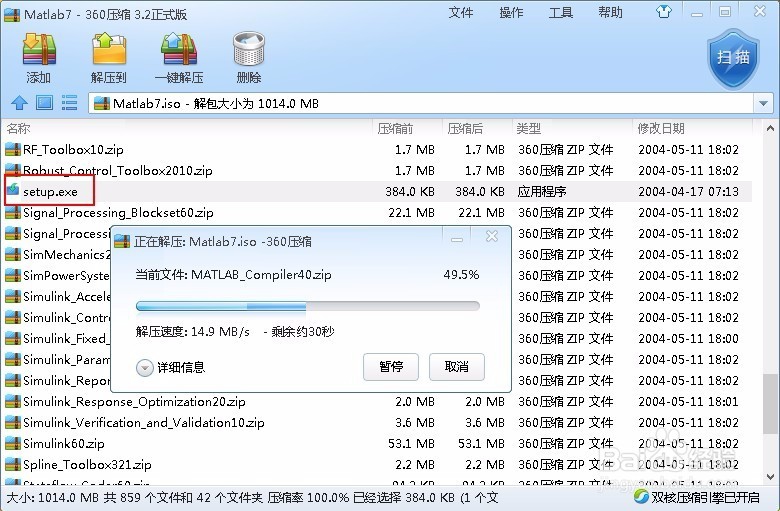The height and width of the screenshot is (511, 780).
Task: Click 双核压缩引擎已开启 status text
Action: coord(705,497)
